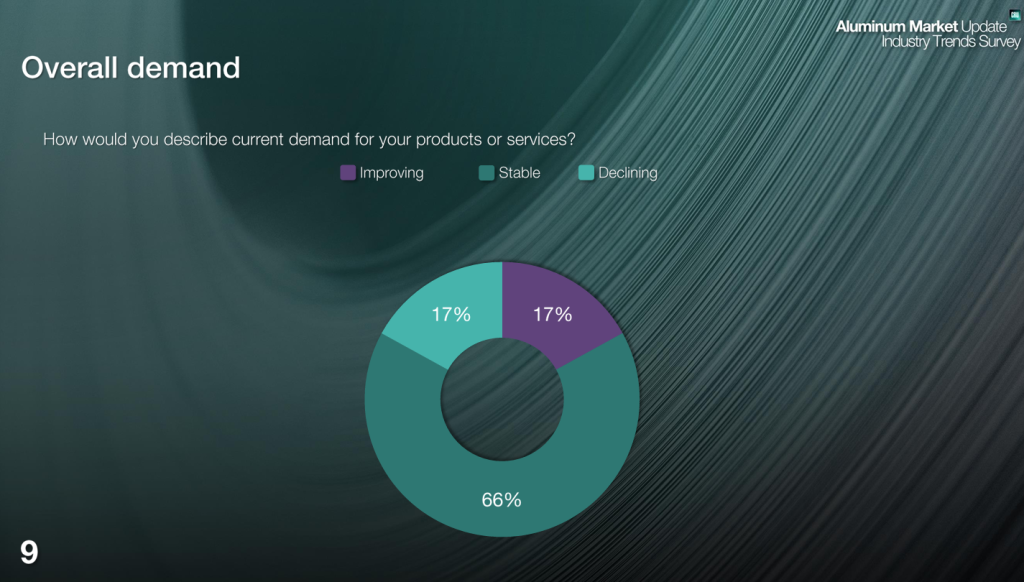Click the survey question text line
This screenshot has height=582, width=1024.
pos(309,140)
